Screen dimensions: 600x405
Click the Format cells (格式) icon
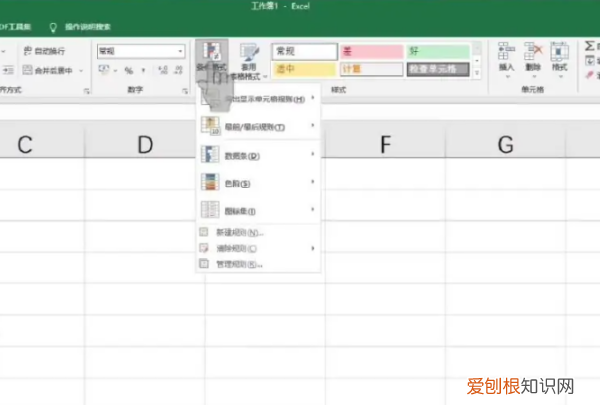tap(559, 52)
